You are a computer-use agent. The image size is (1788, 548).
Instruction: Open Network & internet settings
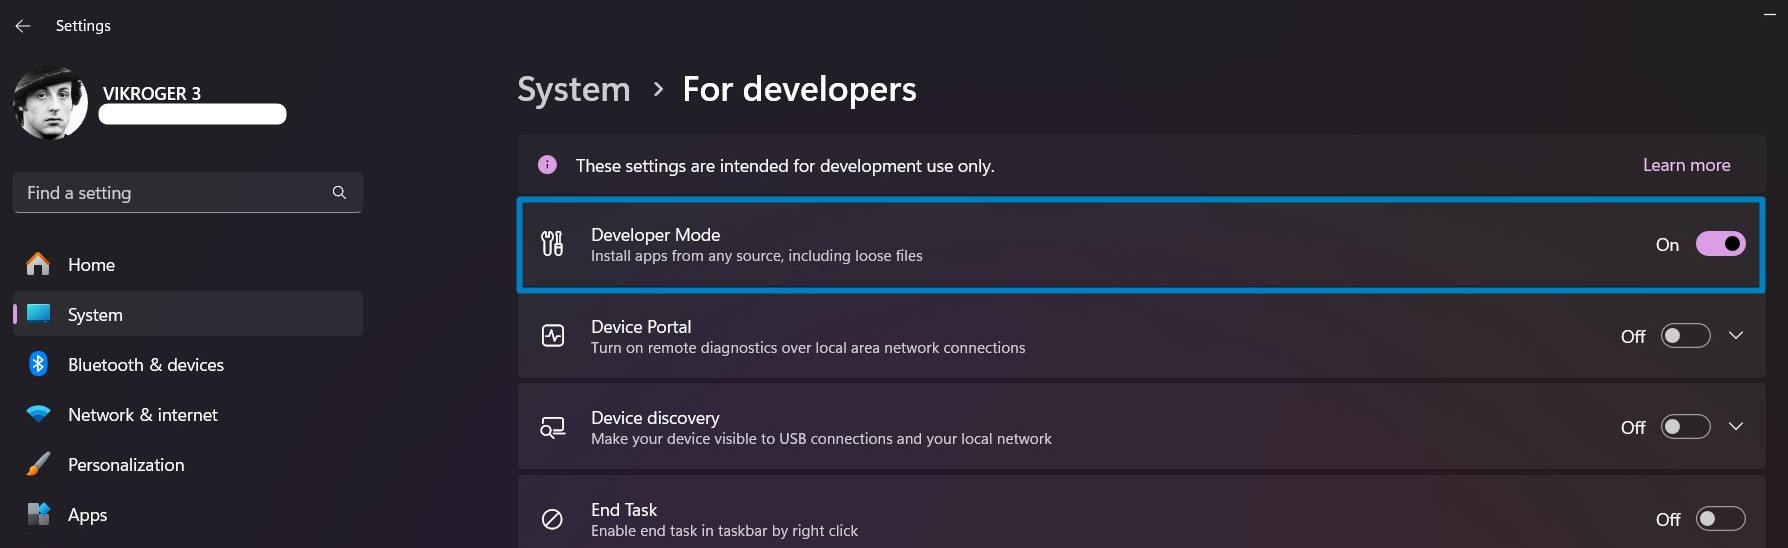[x=188, y=414]
